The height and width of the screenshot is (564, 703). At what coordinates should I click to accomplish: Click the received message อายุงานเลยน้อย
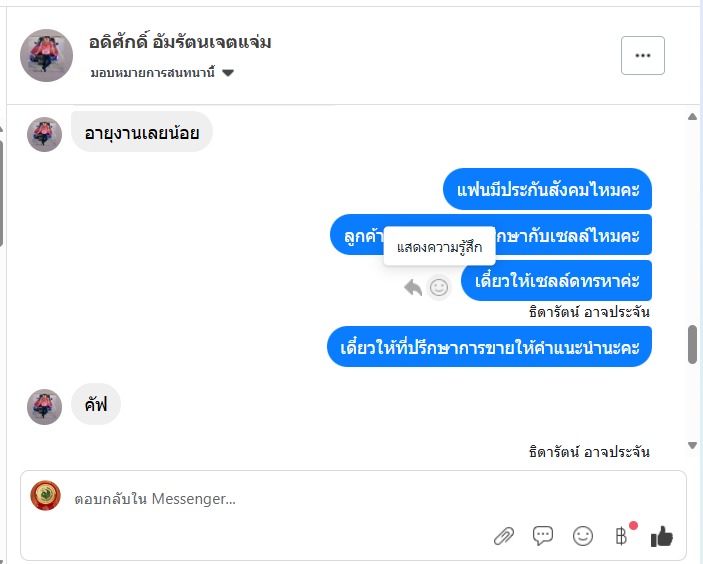(141, 132)
